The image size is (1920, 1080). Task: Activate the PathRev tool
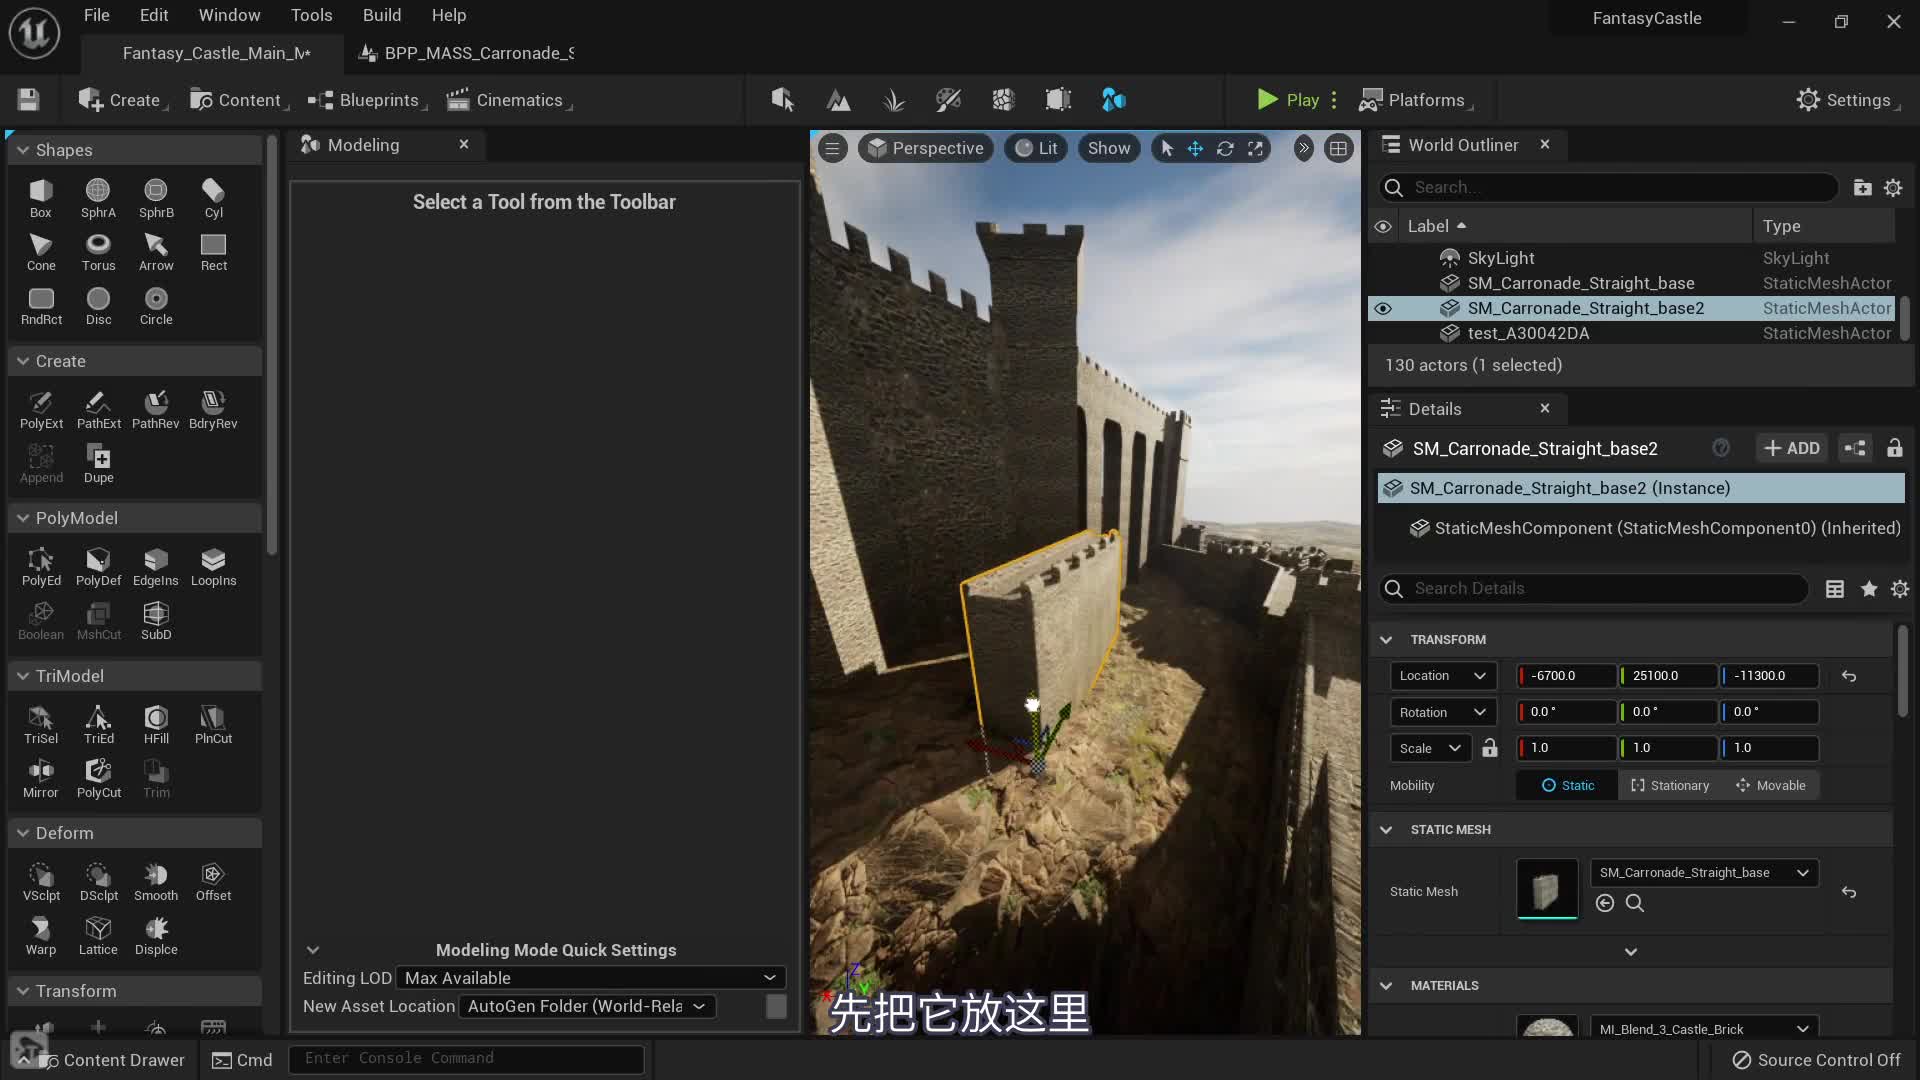pyautogui.click(x=156, y=410)
